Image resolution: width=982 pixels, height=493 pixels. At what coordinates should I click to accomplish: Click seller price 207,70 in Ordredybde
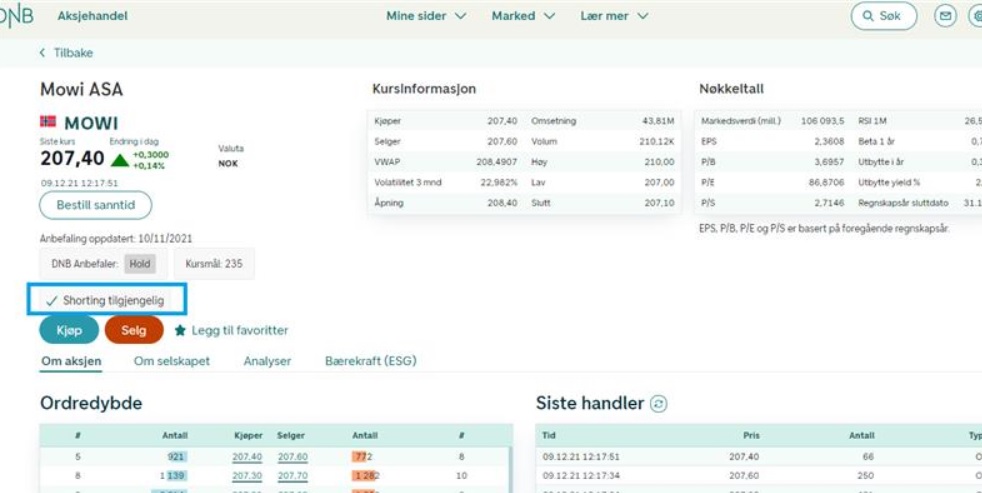[293, 476]
